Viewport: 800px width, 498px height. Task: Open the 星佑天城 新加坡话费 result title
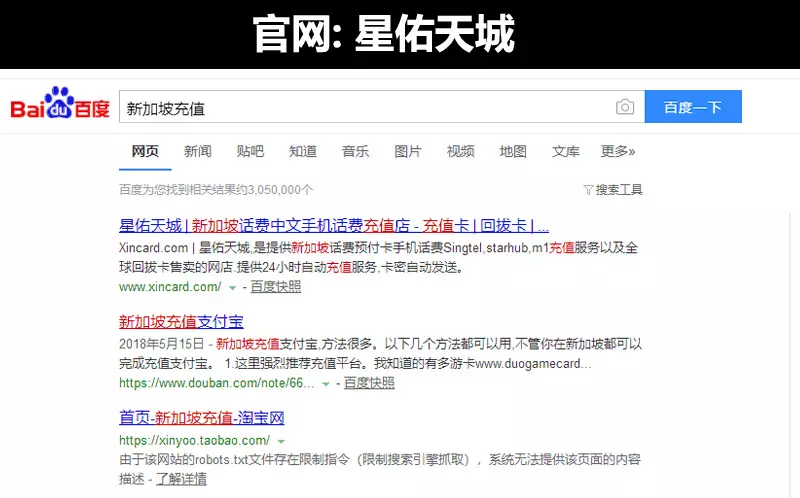(x=334, y=225)
